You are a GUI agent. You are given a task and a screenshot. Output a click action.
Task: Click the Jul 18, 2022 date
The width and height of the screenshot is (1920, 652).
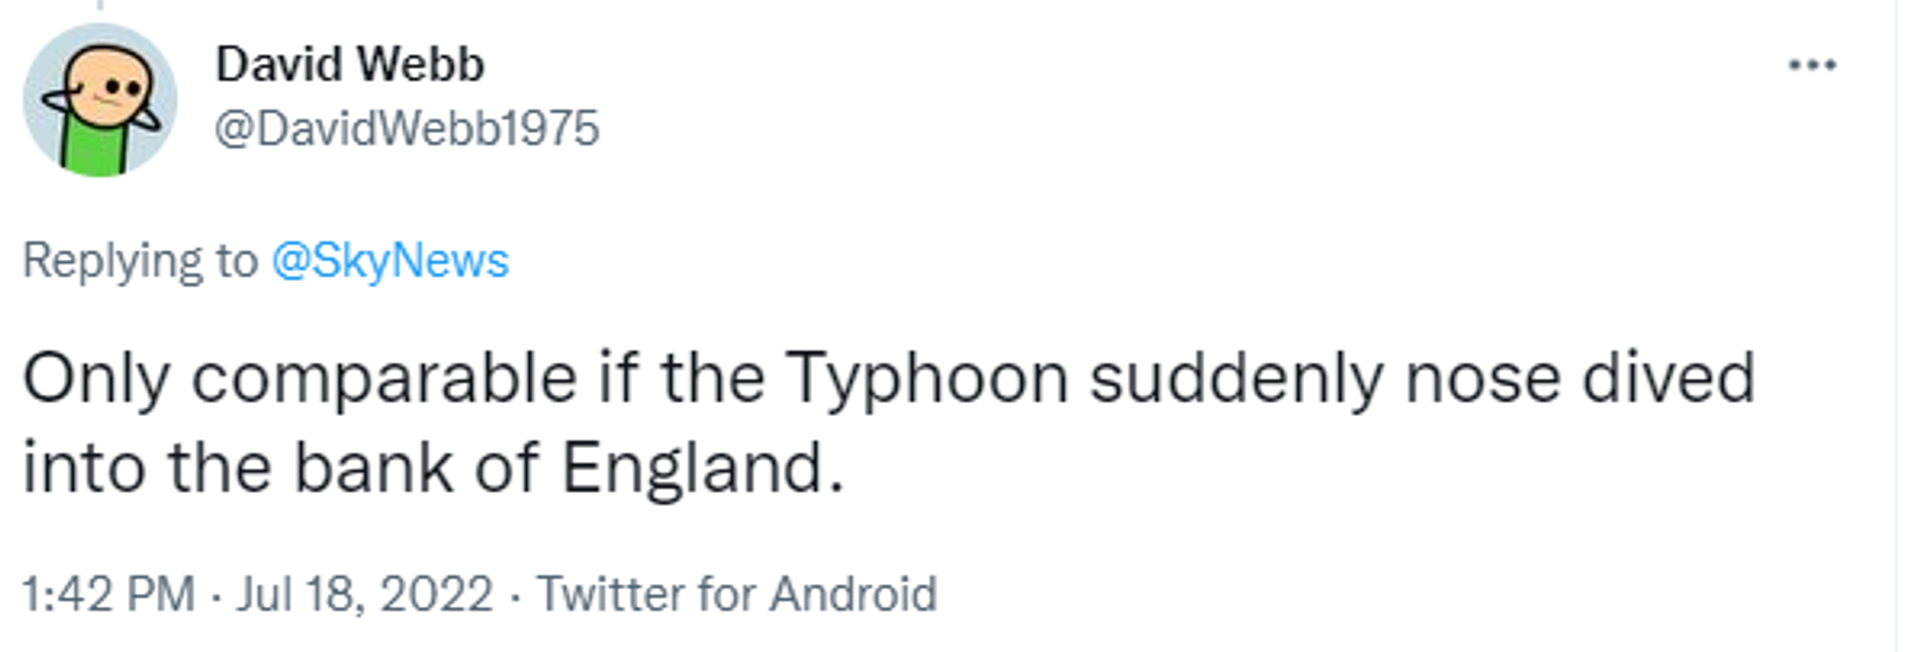click(x=365, y=594)
